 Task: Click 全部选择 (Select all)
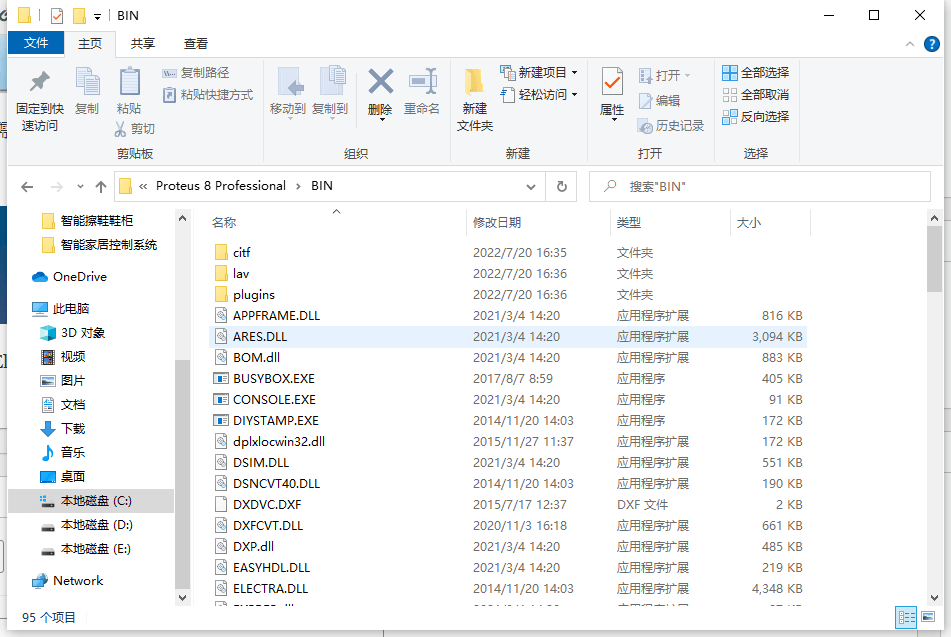coord(755,72)
